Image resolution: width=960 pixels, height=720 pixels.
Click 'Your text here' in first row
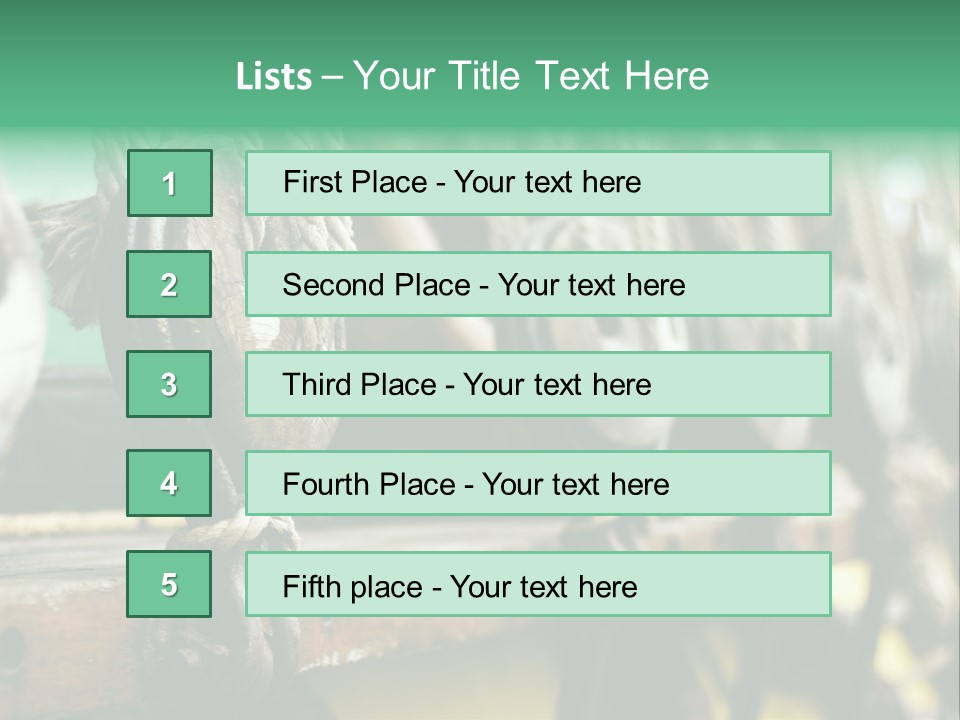tap(547, 182)
